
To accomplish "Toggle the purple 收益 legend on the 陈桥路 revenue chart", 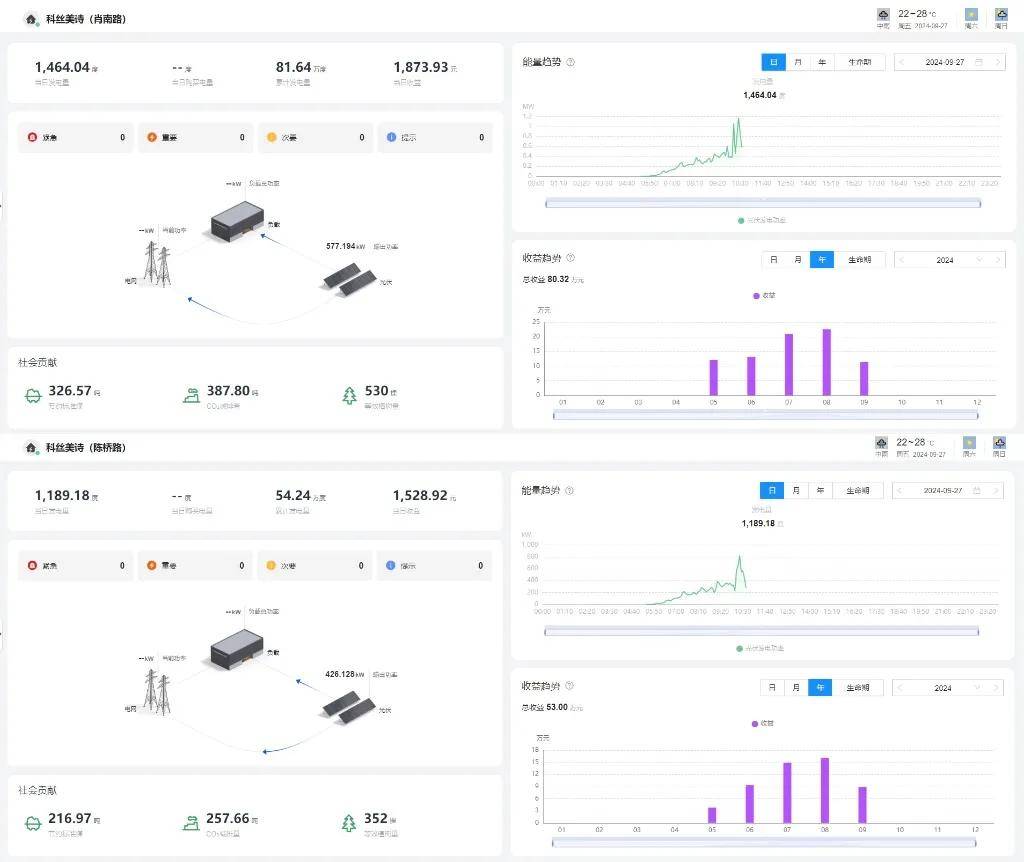I will [x=763, y=724].
